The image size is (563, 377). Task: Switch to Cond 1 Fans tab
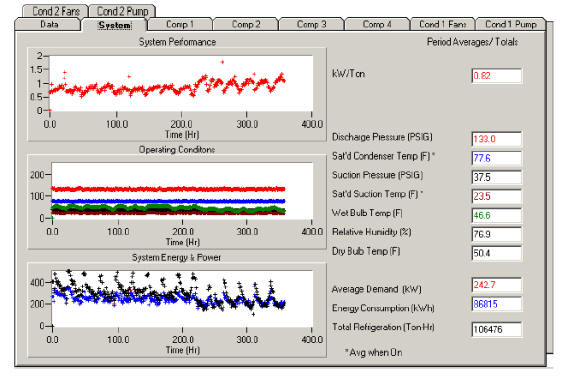click(x=443, y=24)
